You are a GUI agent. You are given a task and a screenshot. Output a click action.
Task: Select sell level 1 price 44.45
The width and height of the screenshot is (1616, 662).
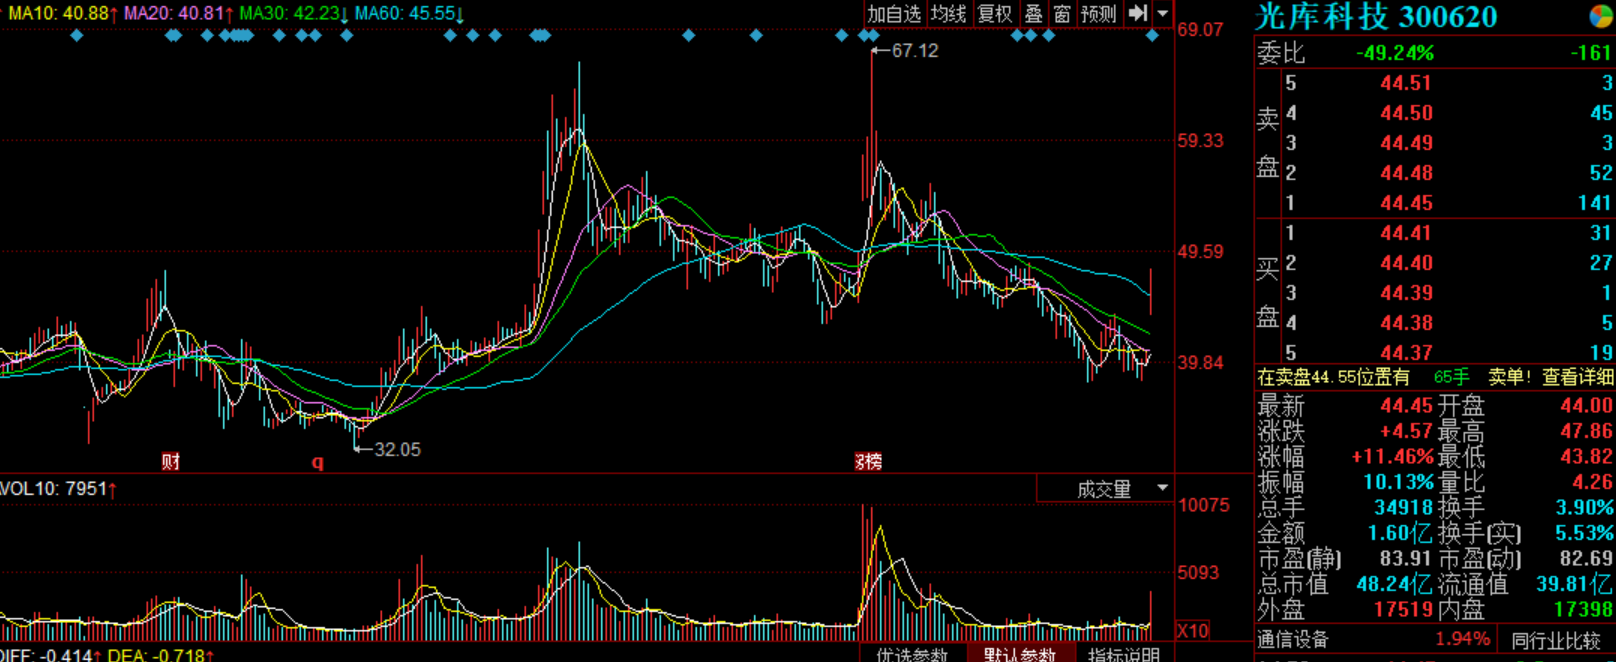1406,203
